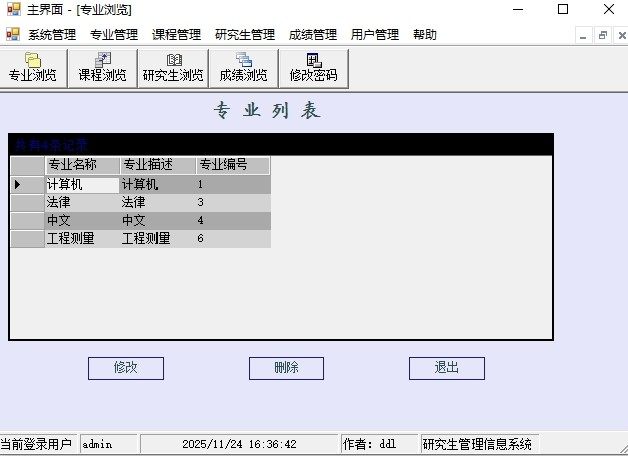Open the 专业管理 menu
This screenshot has width=628, height=456.
click(114, 35)
